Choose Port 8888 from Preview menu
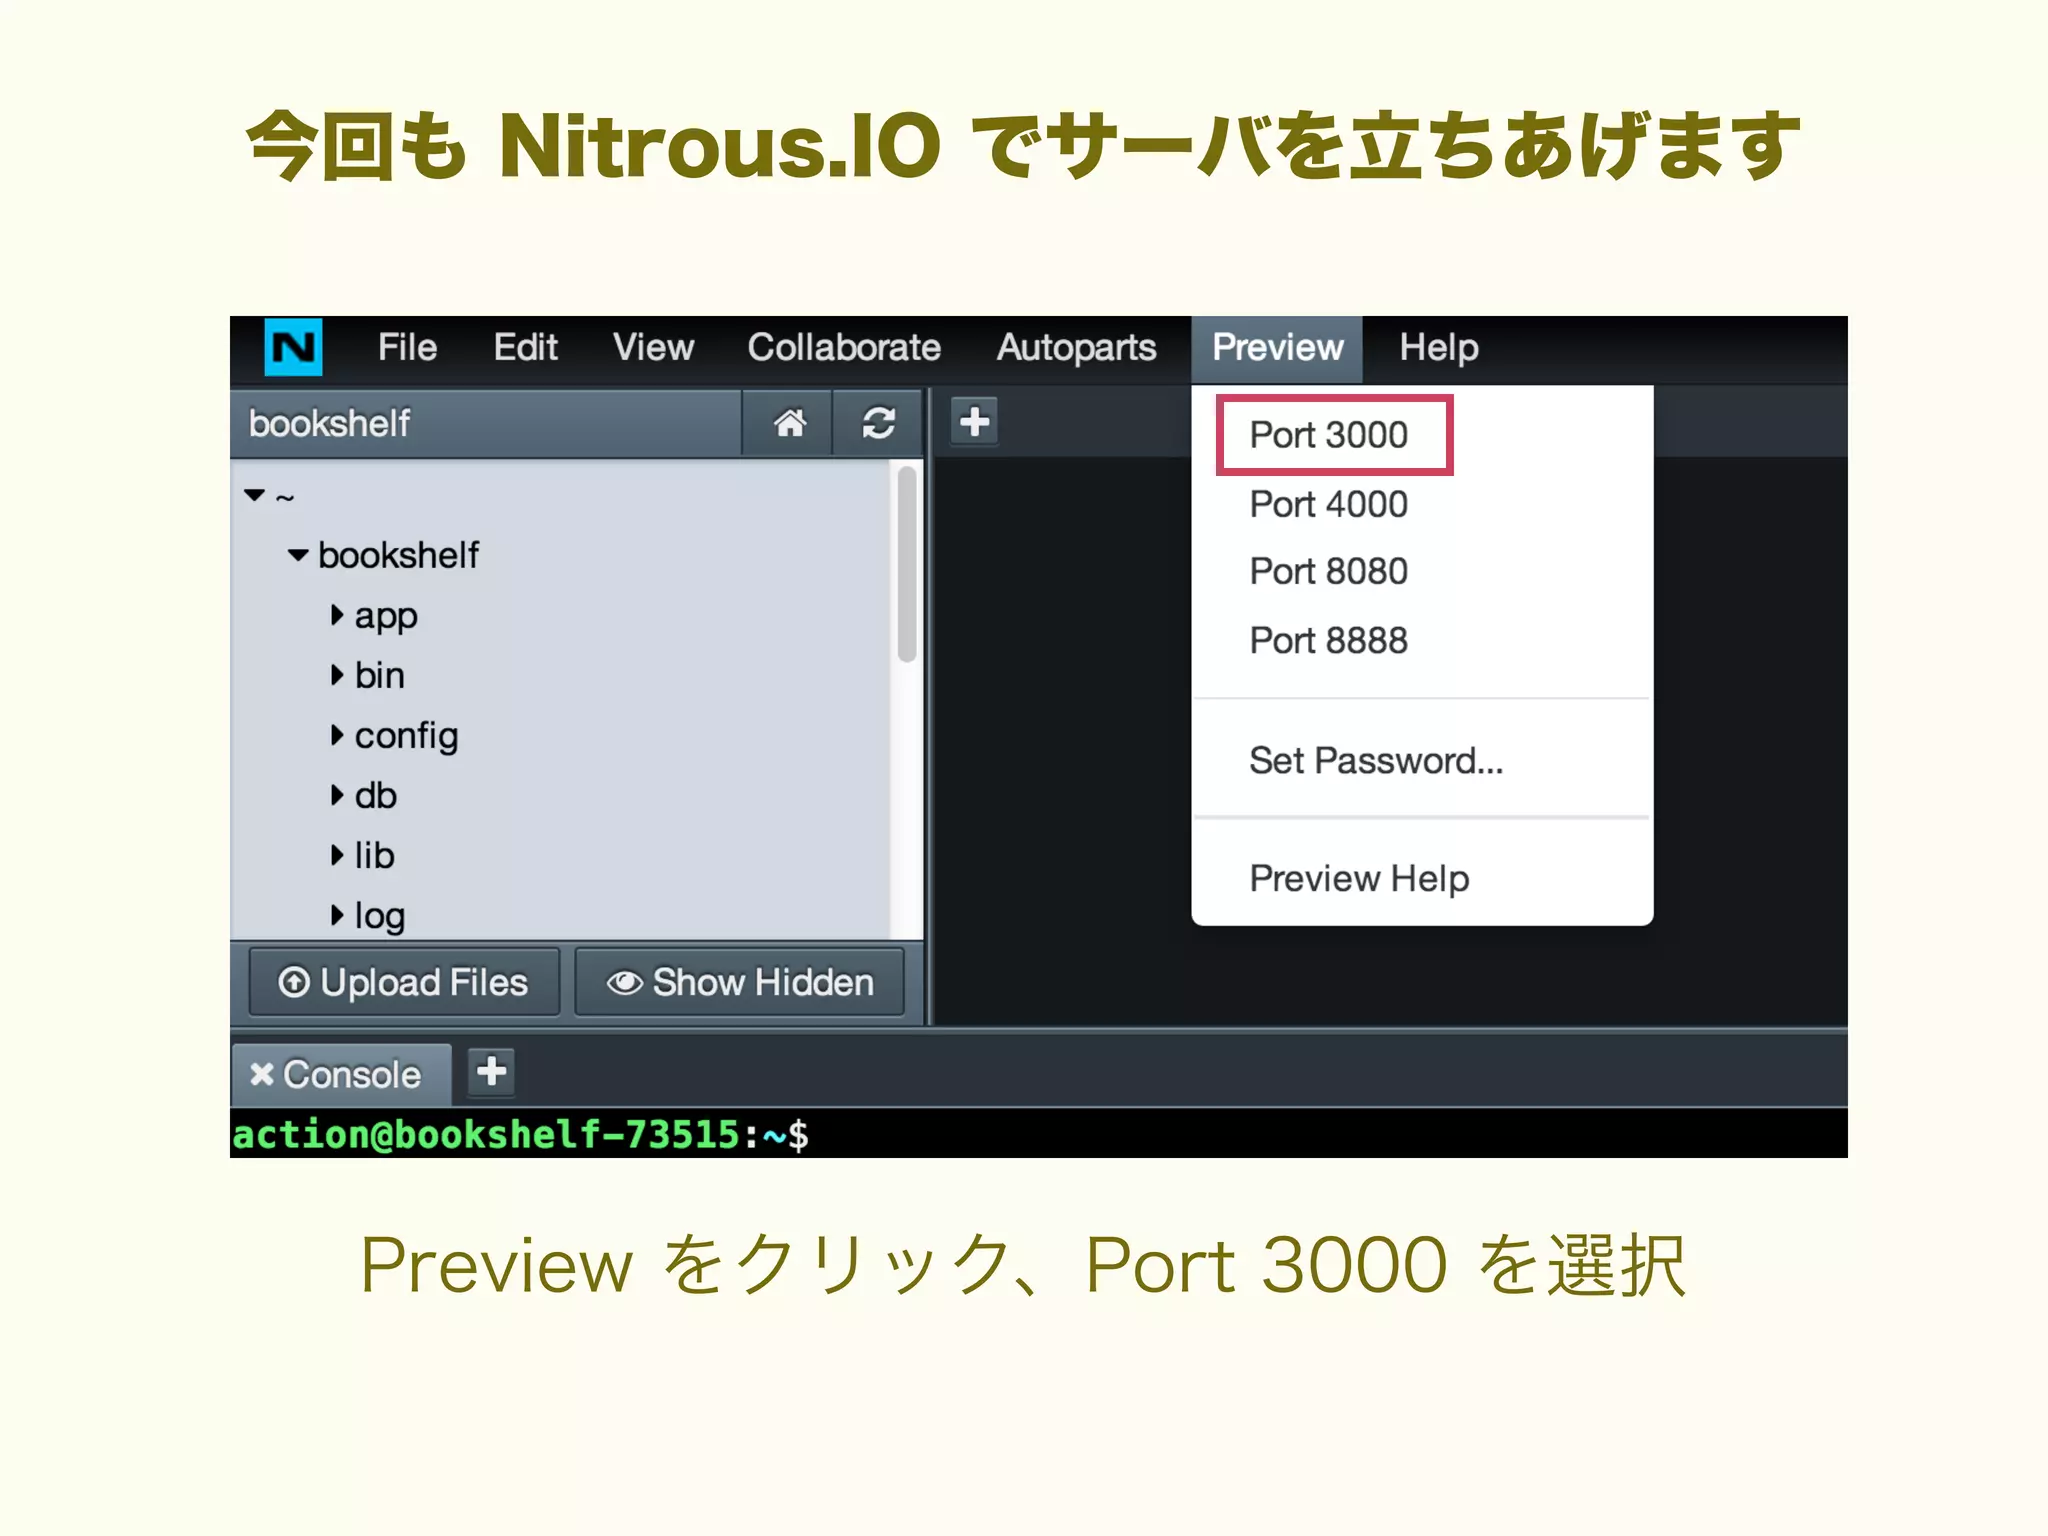 [x=1328, y=640]
